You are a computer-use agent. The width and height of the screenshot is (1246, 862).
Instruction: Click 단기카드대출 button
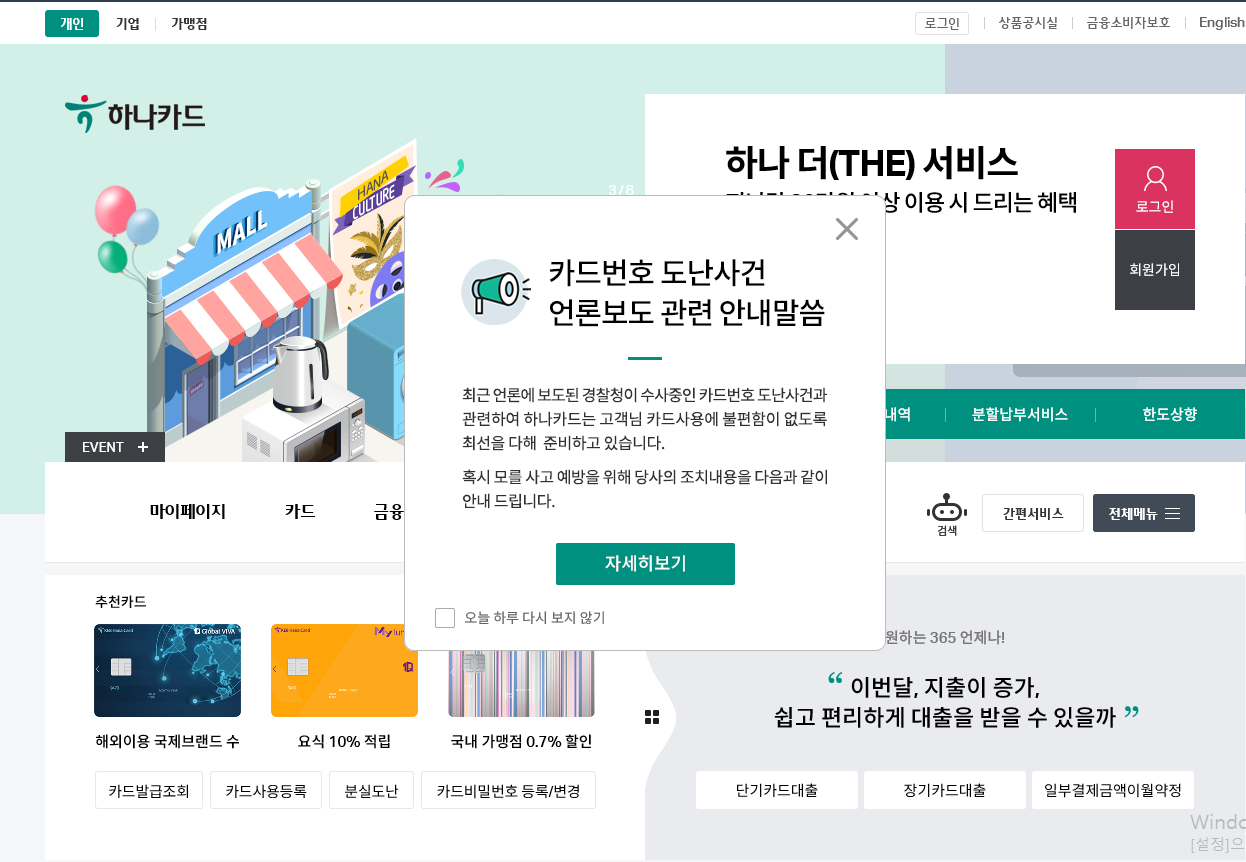pos(777,790)
